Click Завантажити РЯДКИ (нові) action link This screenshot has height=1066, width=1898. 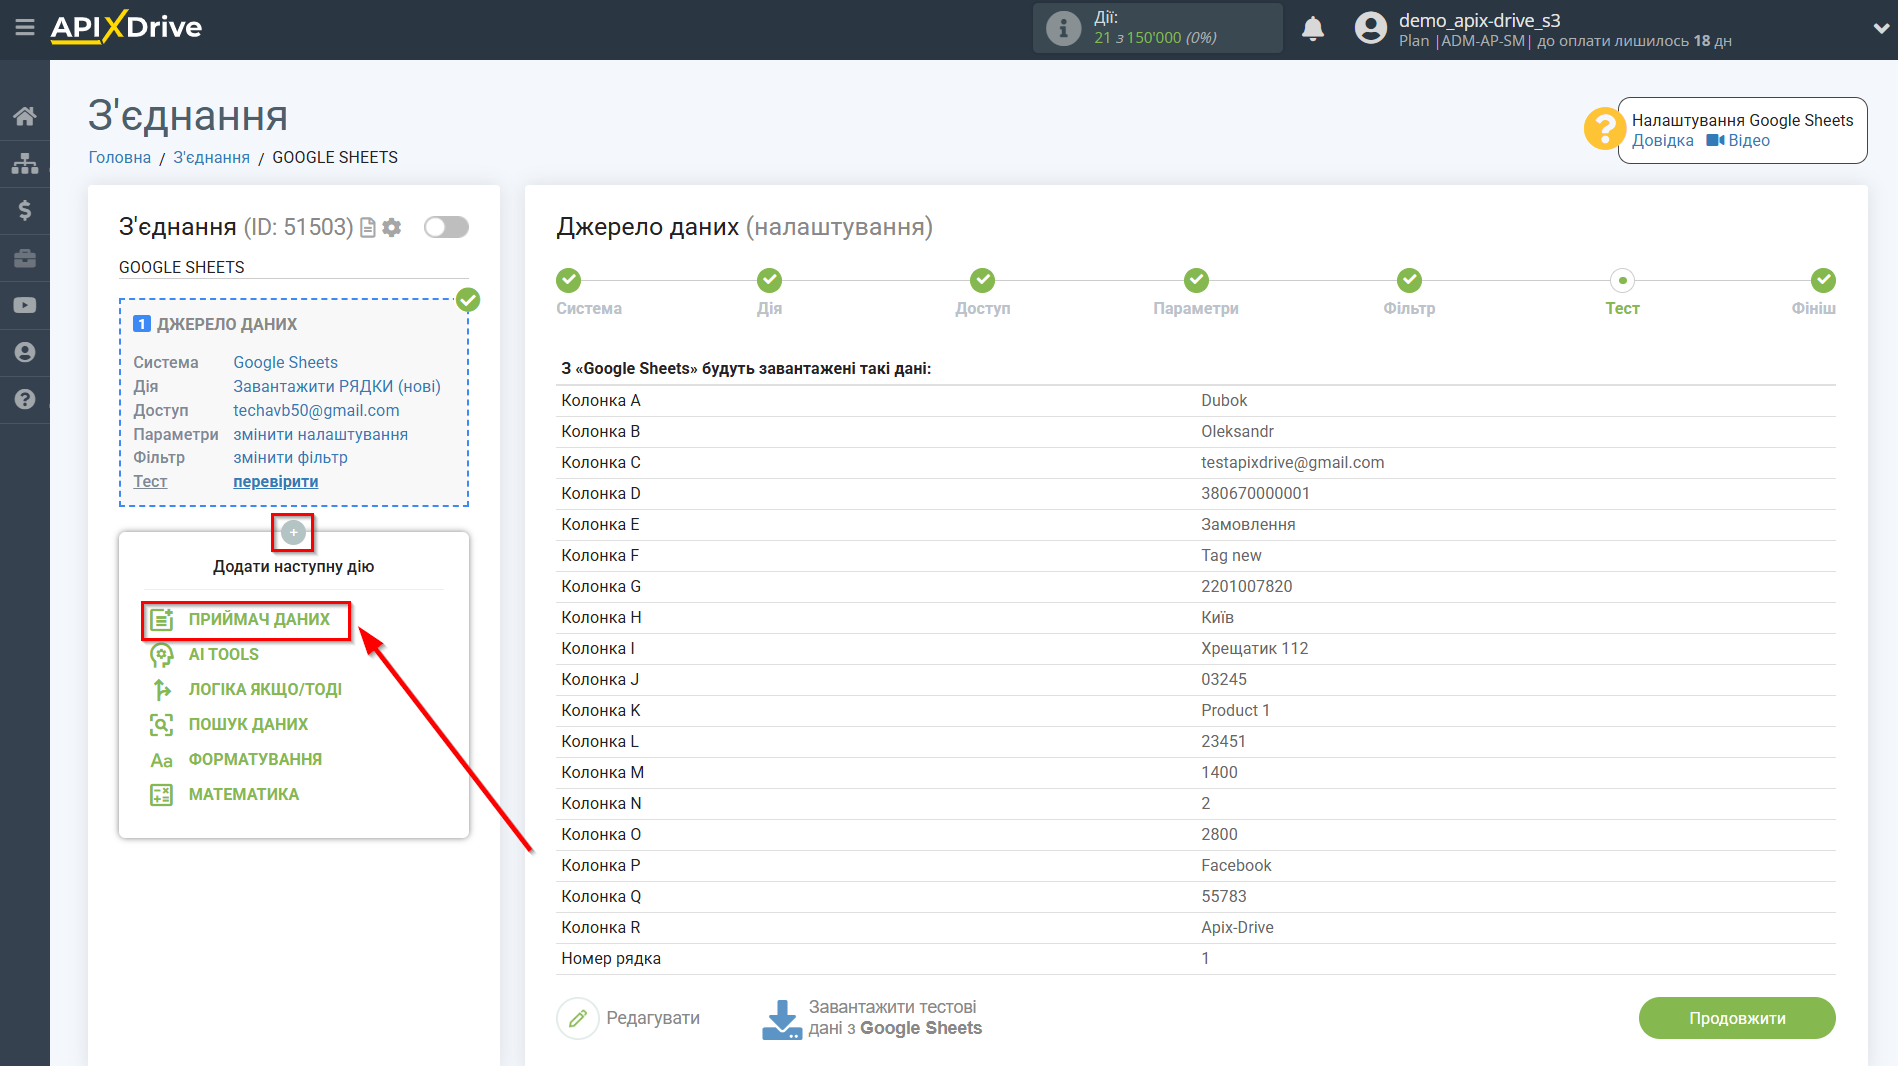pos(337,386)
